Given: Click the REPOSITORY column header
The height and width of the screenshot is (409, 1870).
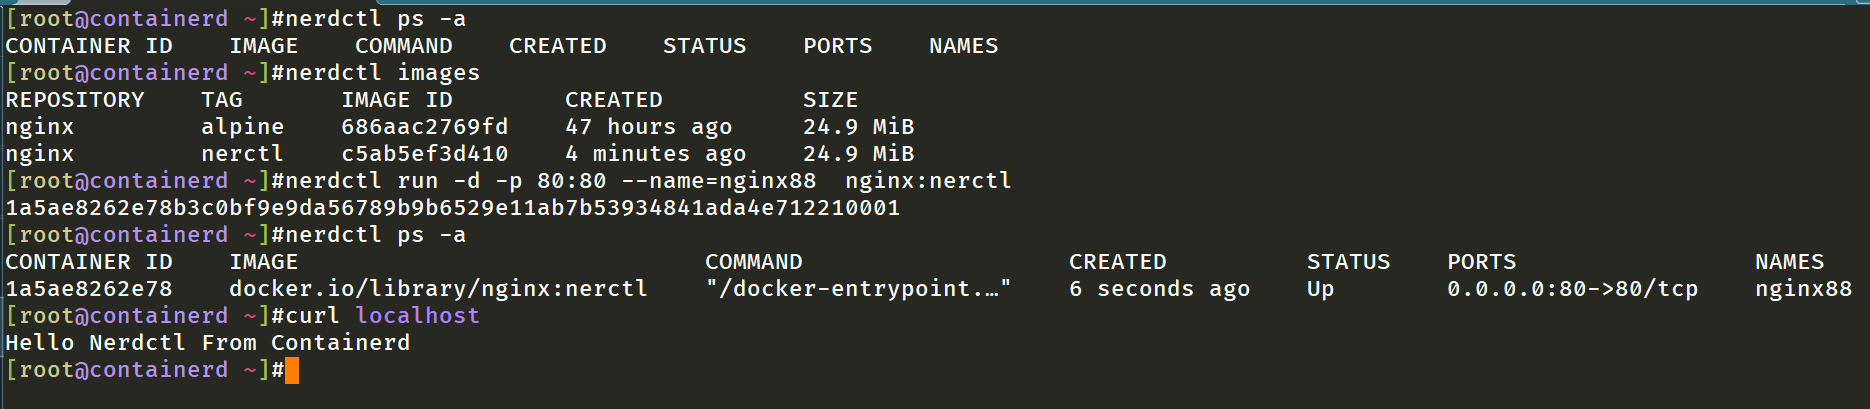Looking at the screenshot, I should click(x=75, y=100).
